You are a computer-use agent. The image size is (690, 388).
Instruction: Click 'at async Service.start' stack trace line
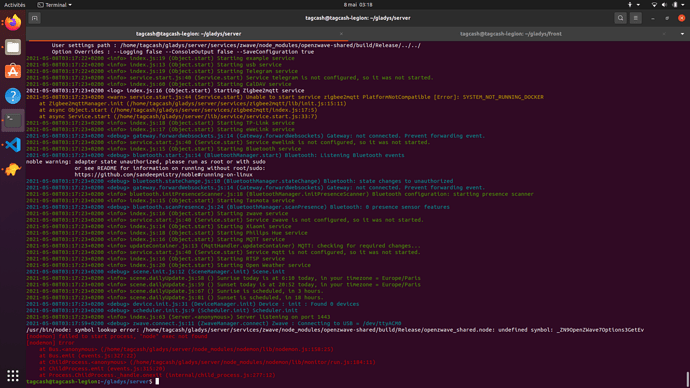coord(178,117)
